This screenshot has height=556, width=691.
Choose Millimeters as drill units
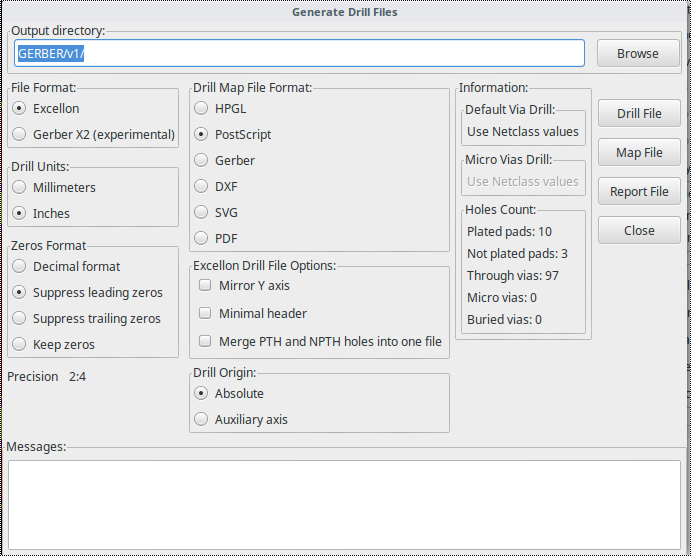click(20, 187)
